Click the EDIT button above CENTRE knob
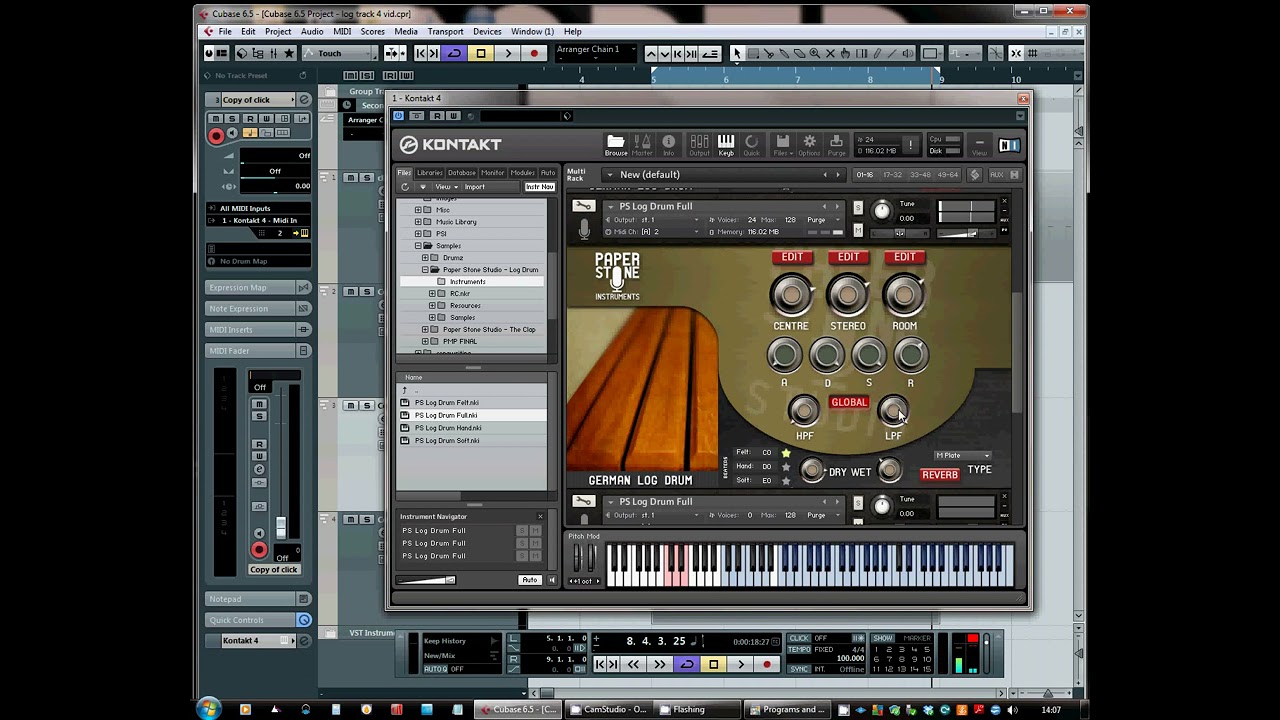The image size is (1280, 720). tap(792, 257)
